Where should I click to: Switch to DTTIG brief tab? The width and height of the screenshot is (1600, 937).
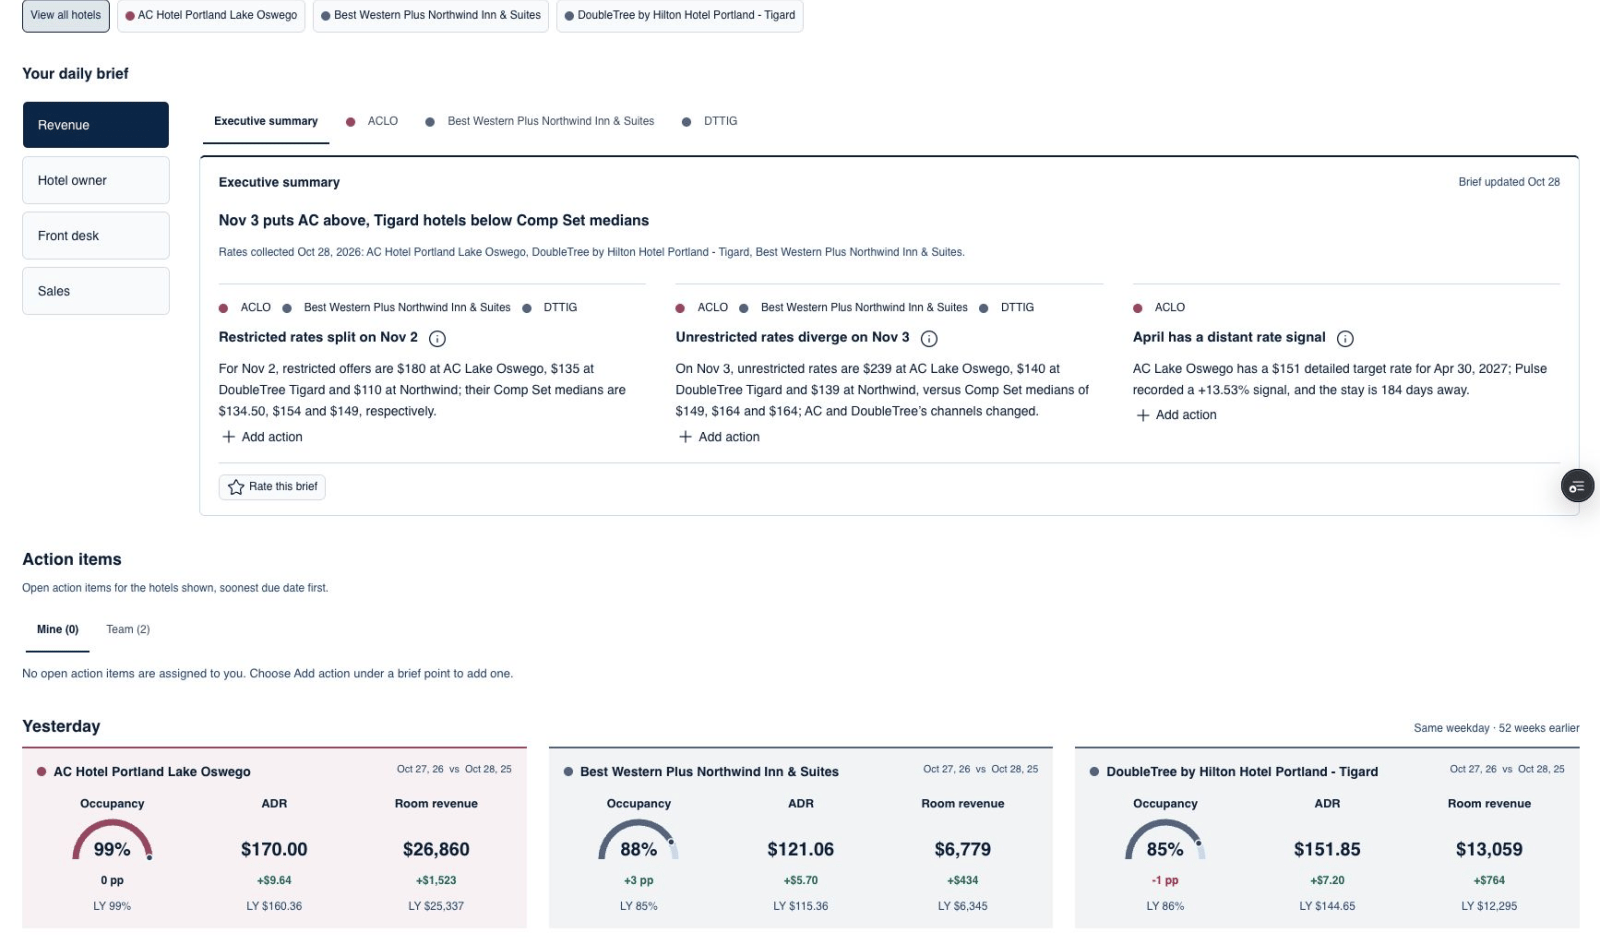point(710,121)
